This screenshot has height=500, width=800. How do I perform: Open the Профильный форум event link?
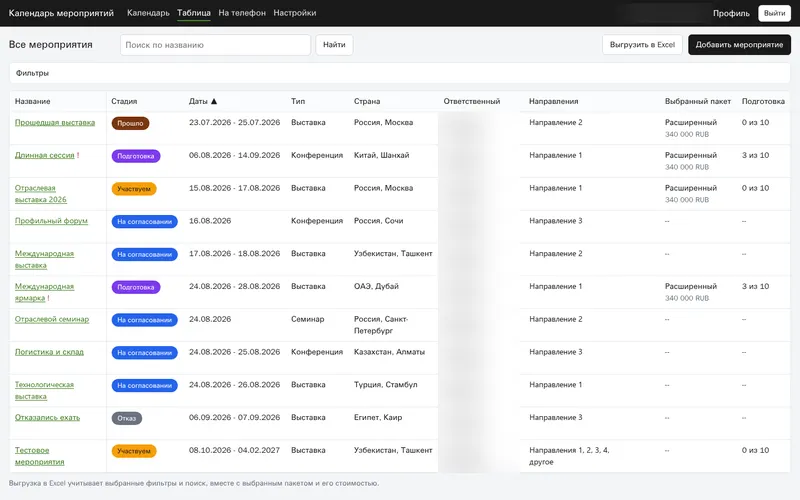point(51,221)
